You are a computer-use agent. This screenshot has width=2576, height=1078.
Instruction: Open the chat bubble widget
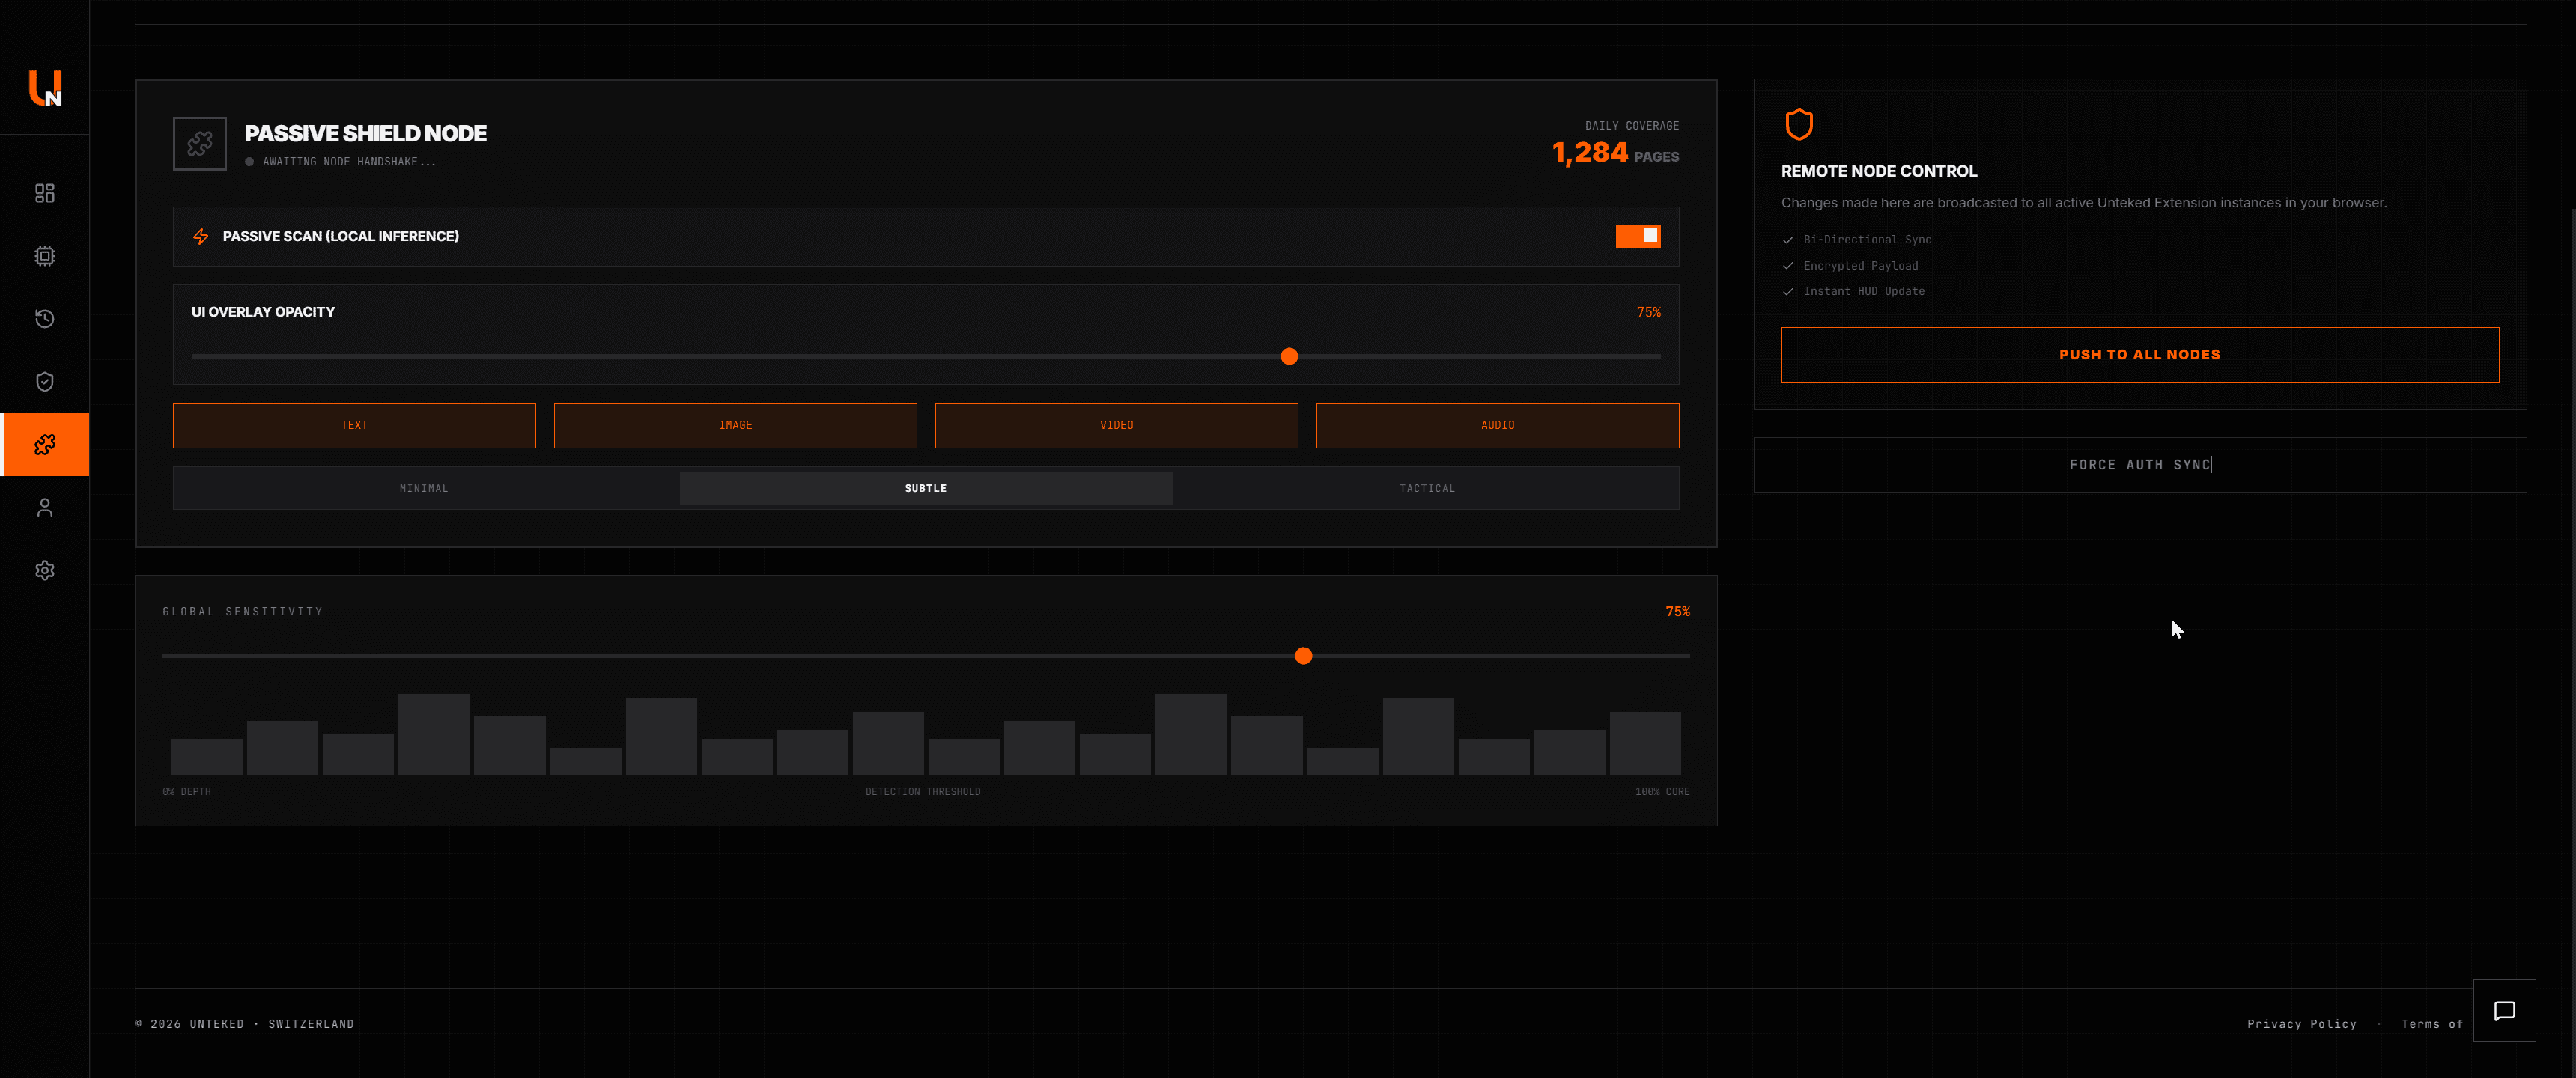(2504, 1011)
